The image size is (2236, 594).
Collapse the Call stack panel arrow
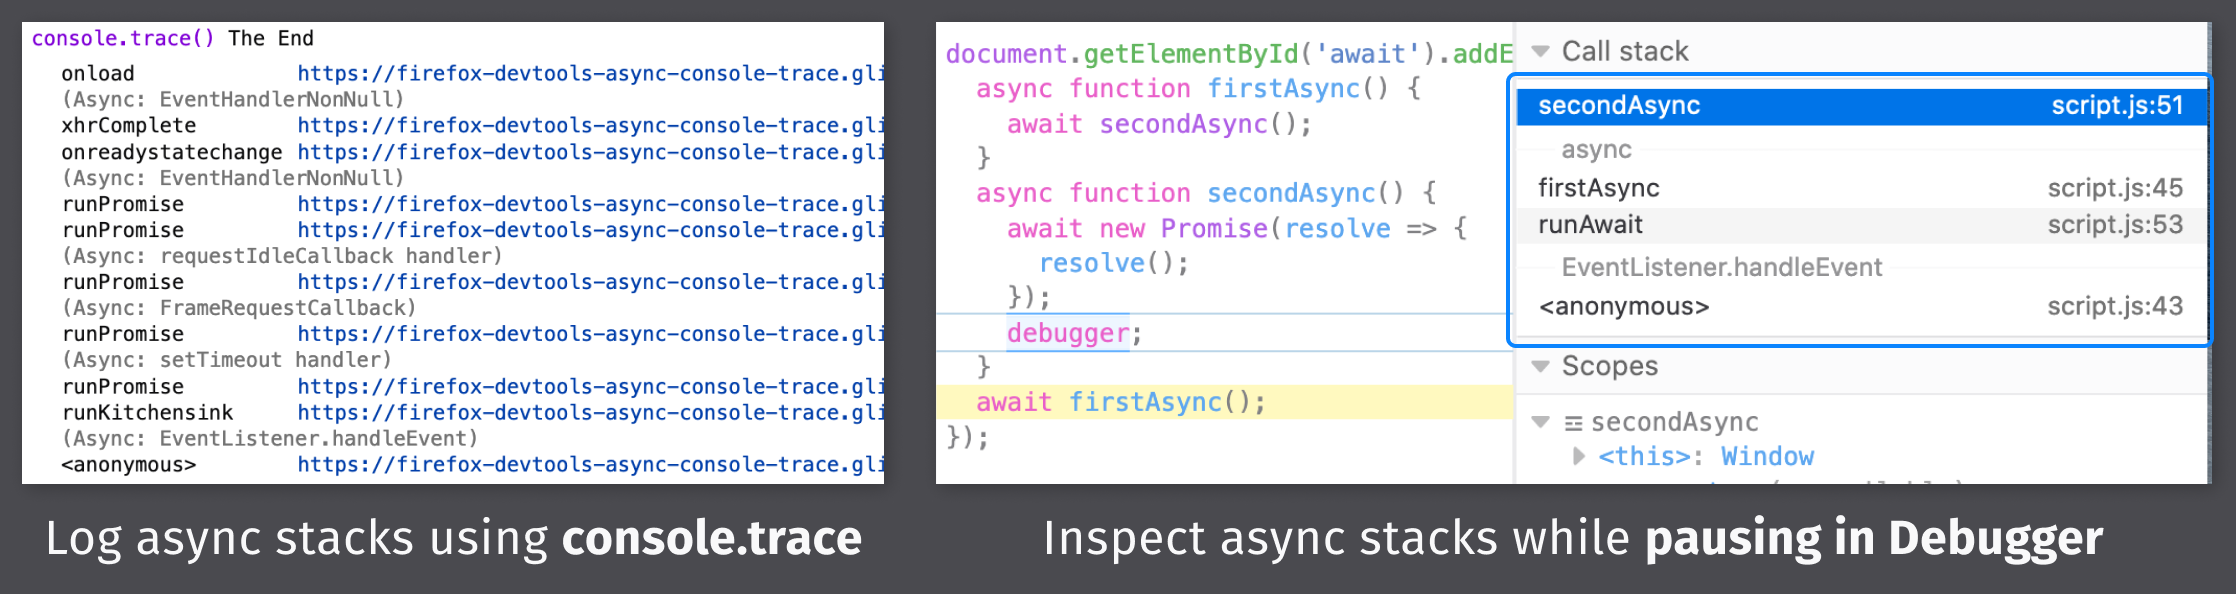tap(1541, 52)
